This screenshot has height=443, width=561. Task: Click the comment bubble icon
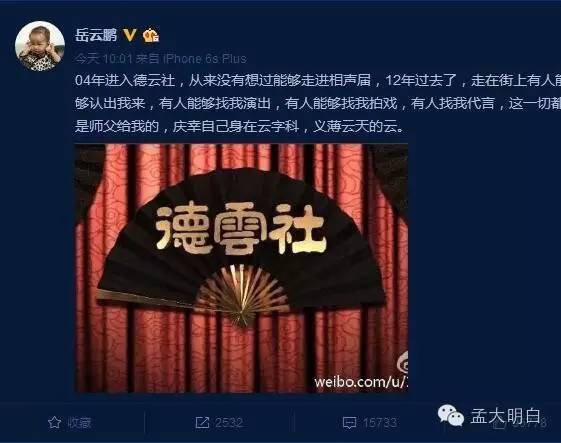349,423
